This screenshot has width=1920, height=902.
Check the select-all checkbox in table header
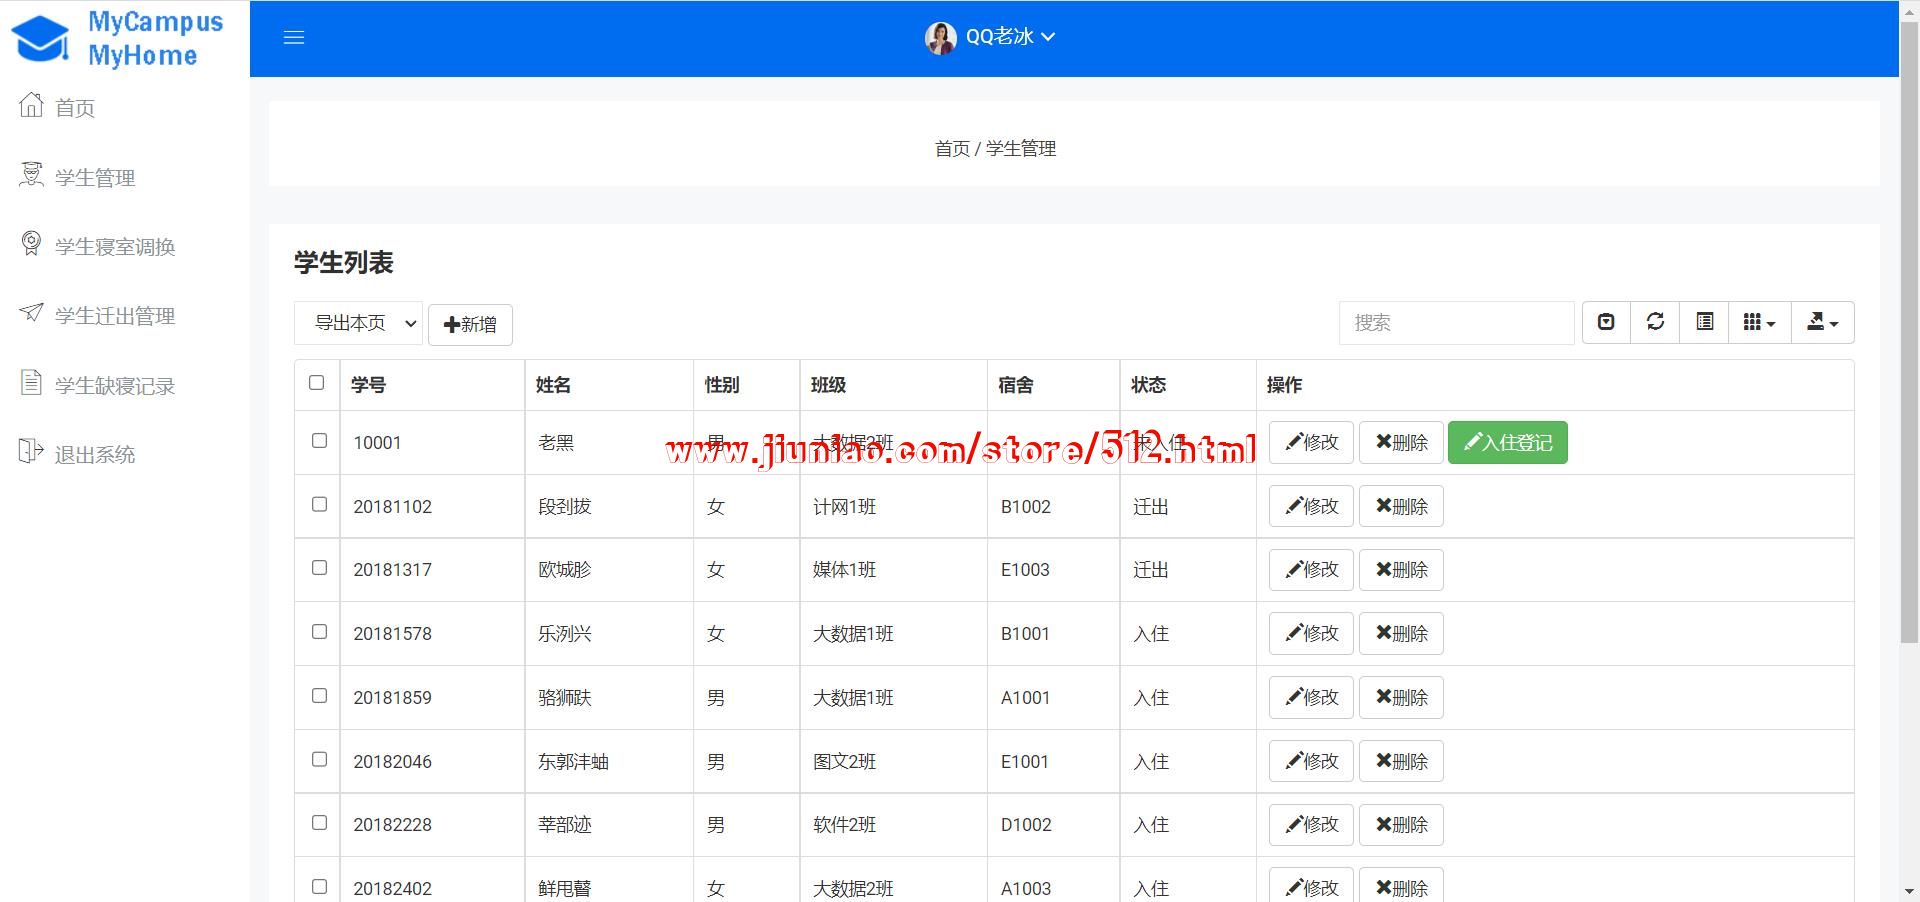point(317,383)
